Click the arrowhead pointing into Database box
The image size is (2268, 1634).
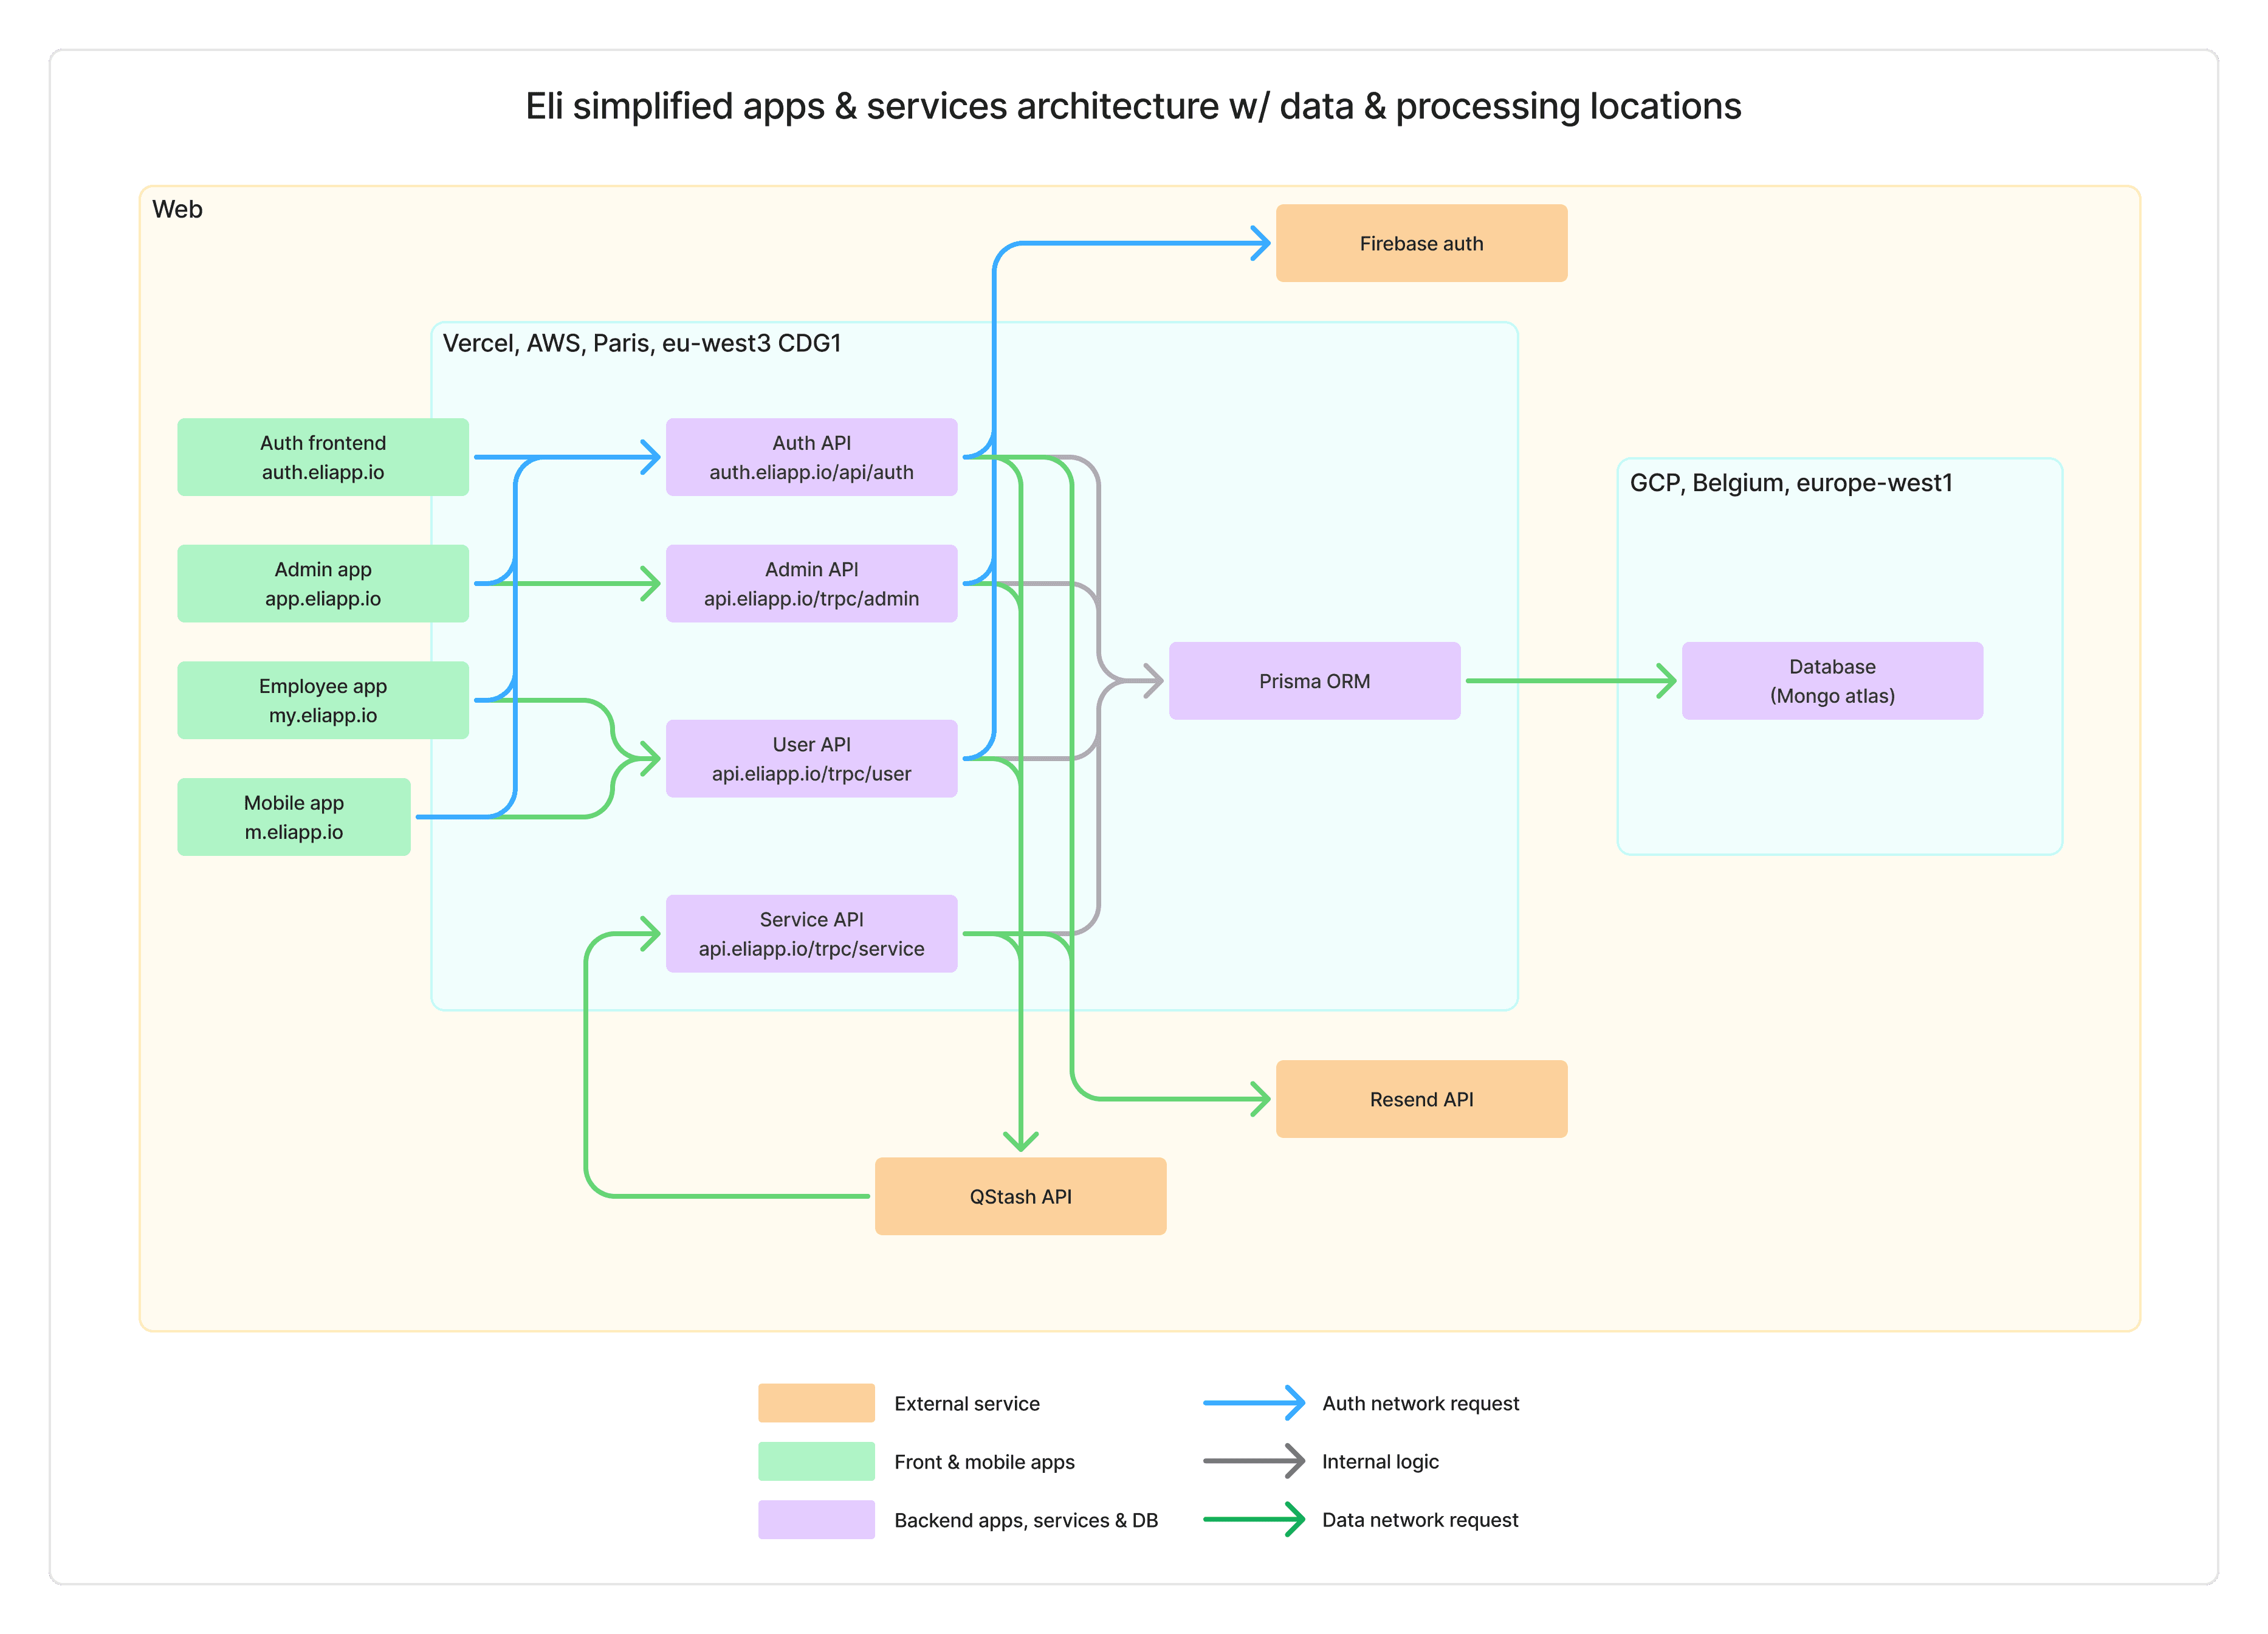coord(1667,681)
